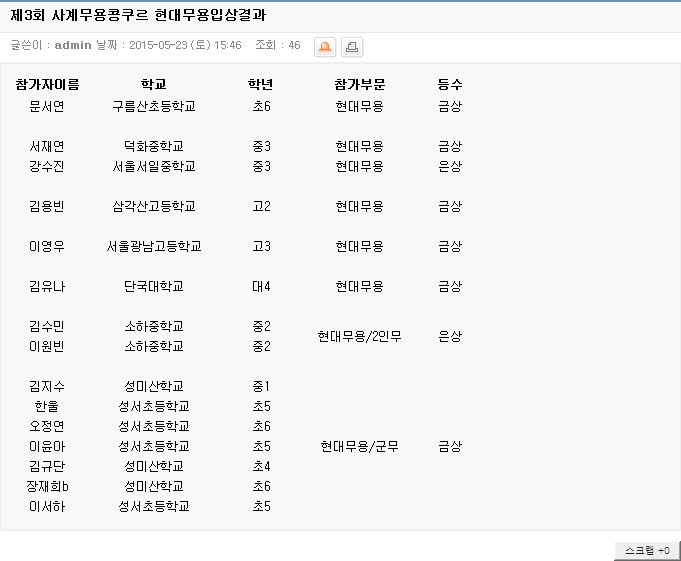Click the post title 제3회 사계무용콩쿠르 현대무용입상결과
Image resolution: width=681 pixels, height=561 pixels.
coord(138,16)
